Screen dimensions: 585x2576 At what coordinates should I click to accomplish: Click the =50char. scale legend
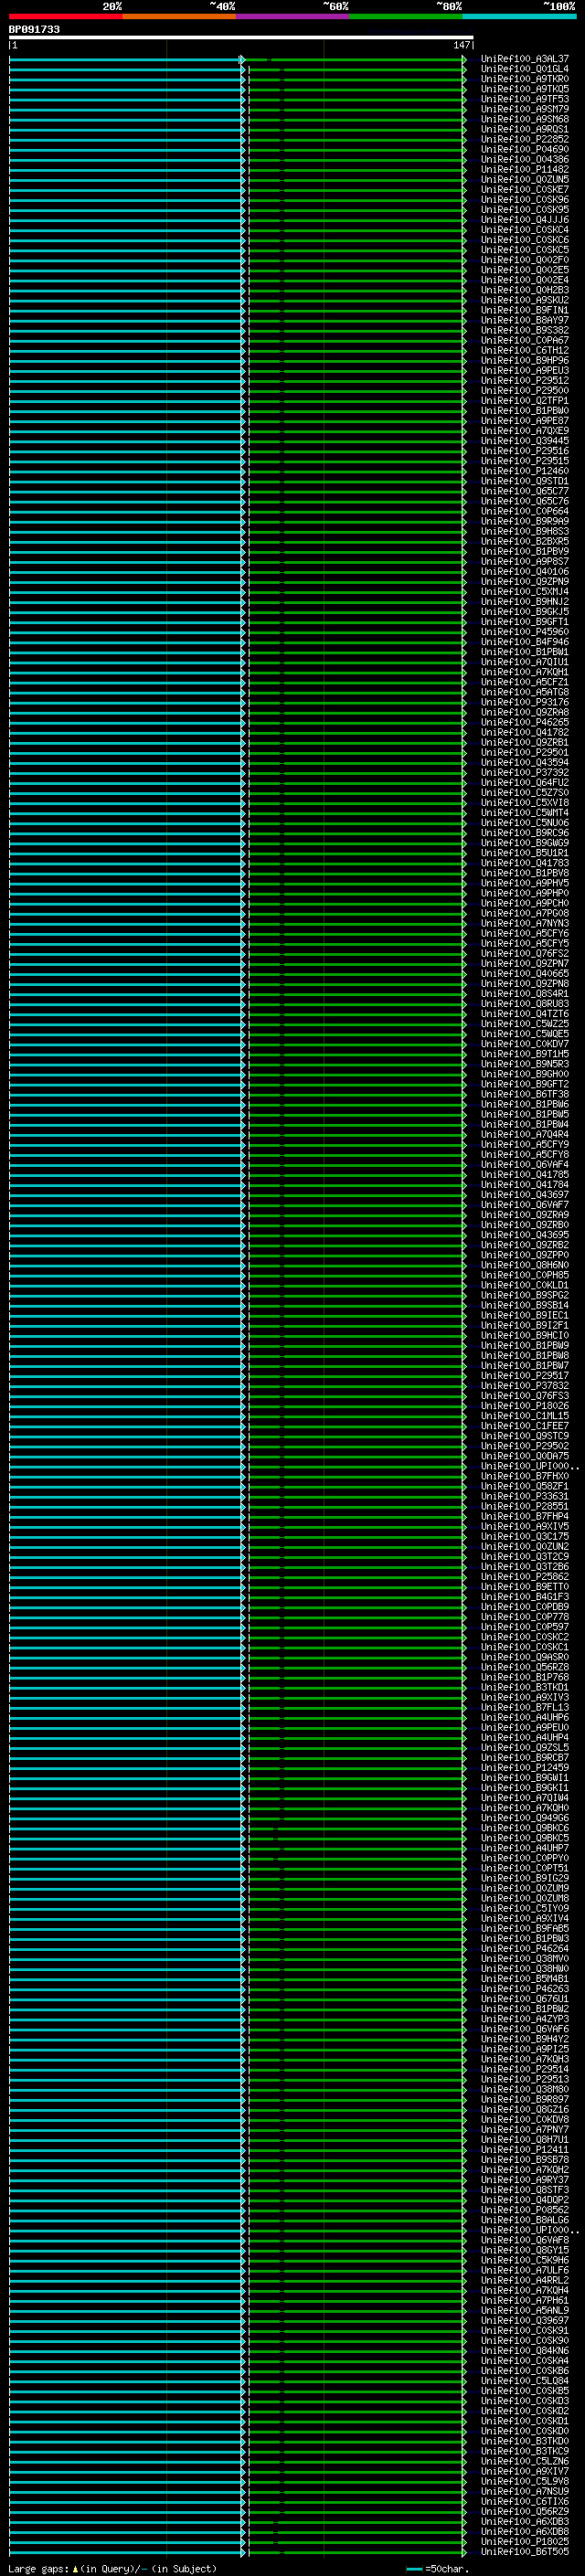438,2569
